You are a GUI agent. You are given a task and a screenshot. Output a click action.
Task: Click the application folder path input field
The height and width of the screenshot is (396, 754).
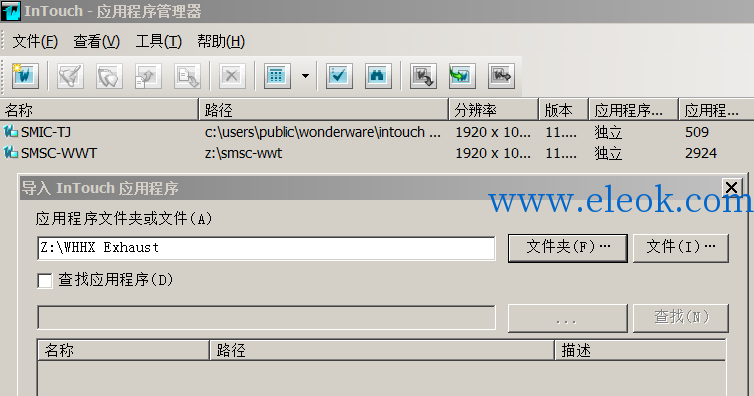[266, 248]
